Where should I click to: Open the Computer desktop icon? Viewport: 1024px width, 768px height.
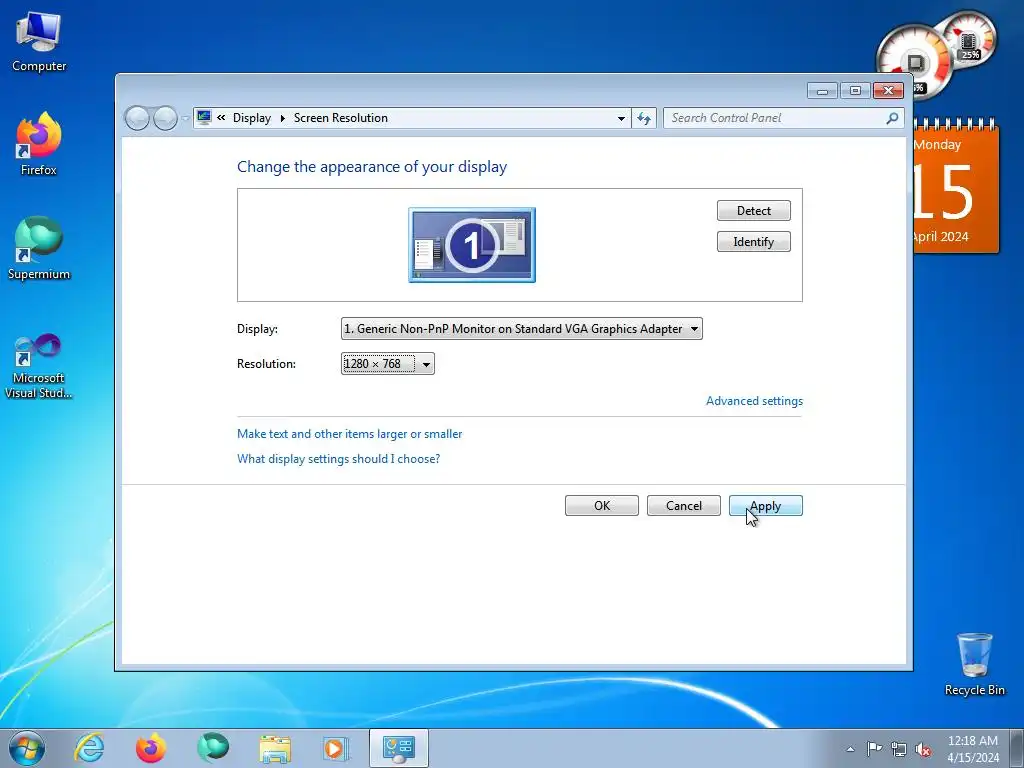point(39,41)
